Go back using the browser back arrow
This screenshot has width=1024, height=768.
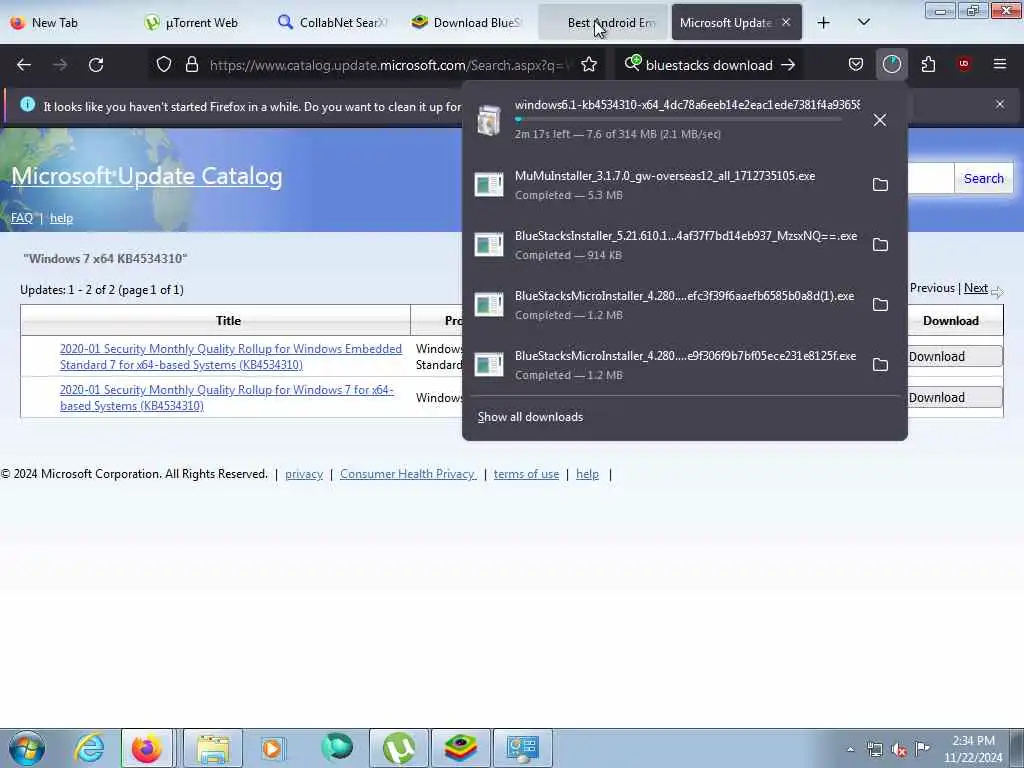pyautogui.click(x=24, y=65)
